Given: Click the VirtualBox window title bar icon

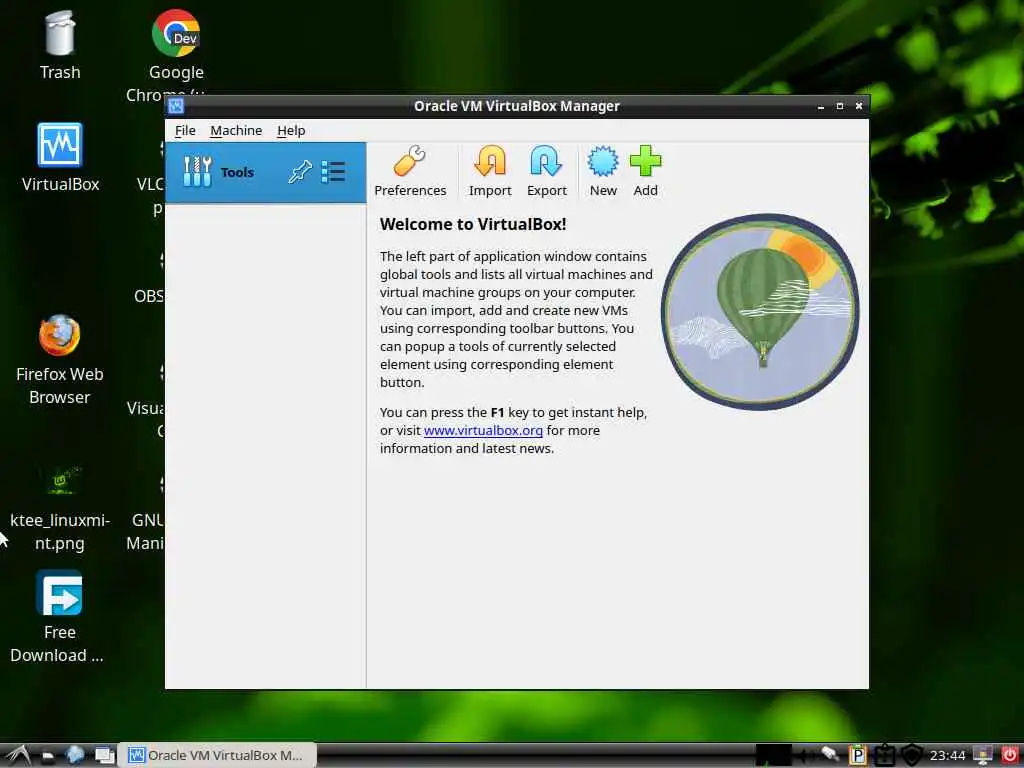Looking at the screenshot, I should pyautogui.click(x=176, y=106).
